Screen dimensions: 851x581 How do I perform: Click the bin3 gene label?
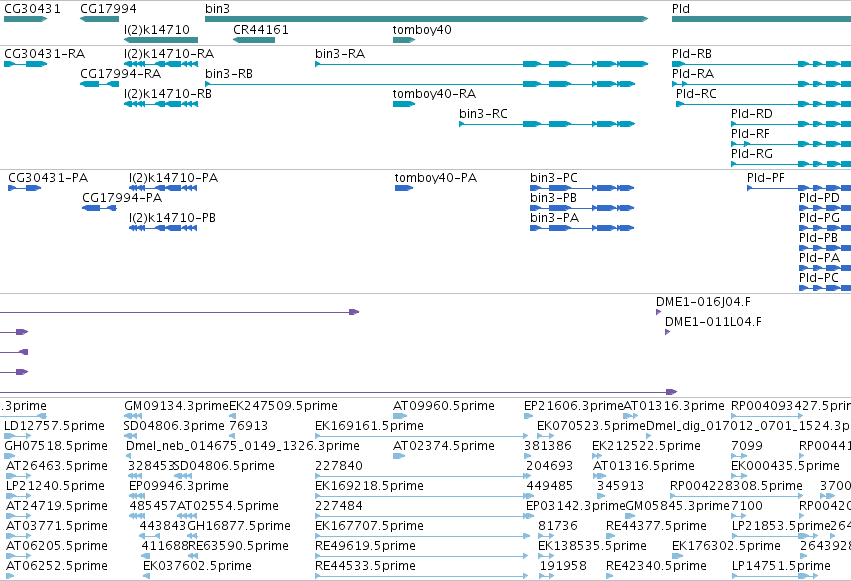217,9
